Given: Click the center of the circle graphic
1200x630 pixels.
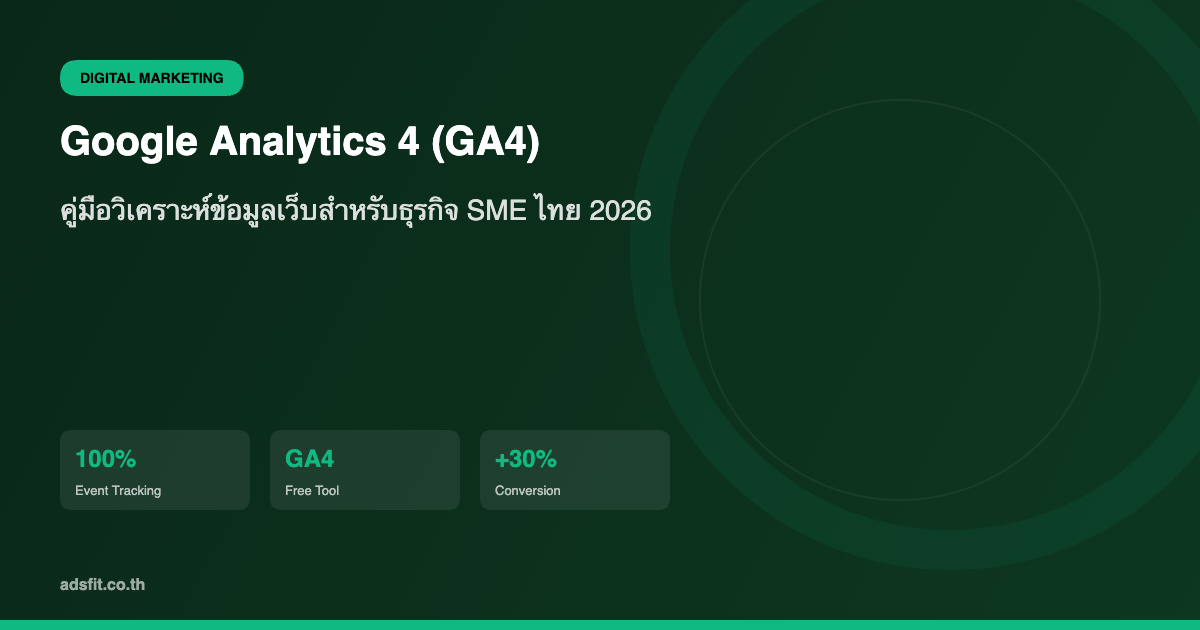Looking at the screenshot, I should pyautogui.click(x=900, y=300).
